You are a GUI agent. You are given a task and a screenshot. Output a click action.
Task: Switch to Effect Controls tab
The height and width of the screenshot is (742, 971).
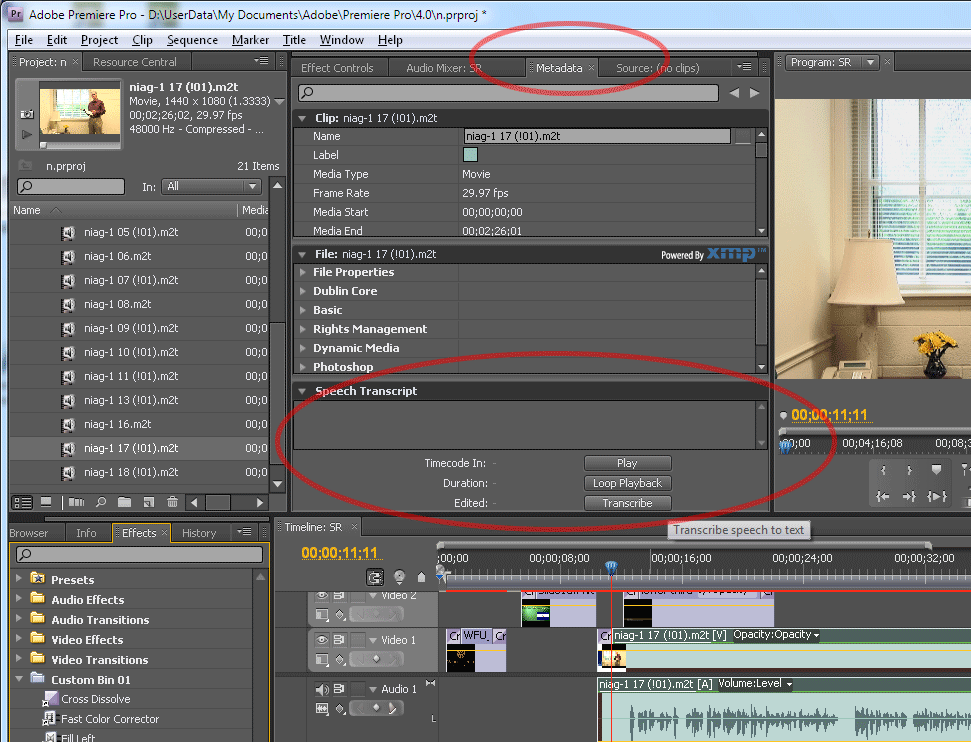[337, 68]
